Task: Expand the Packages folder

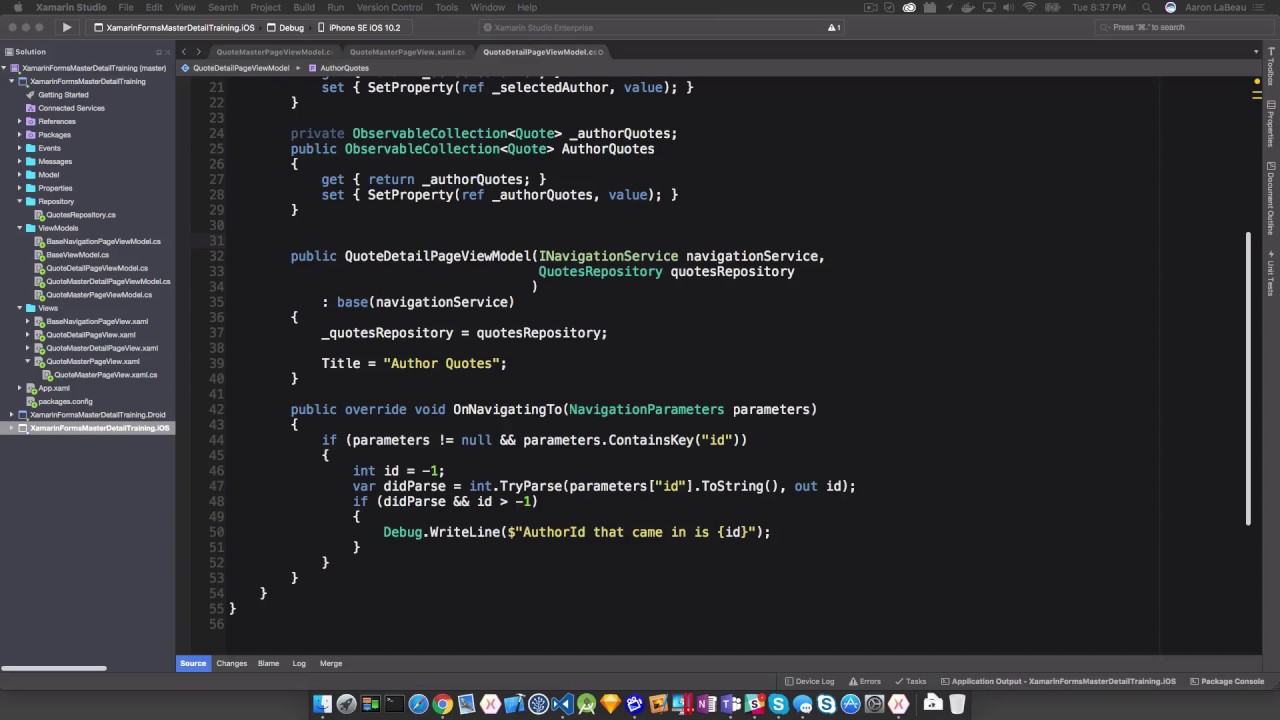Action: pyautogui.click(x=19, y=135)
